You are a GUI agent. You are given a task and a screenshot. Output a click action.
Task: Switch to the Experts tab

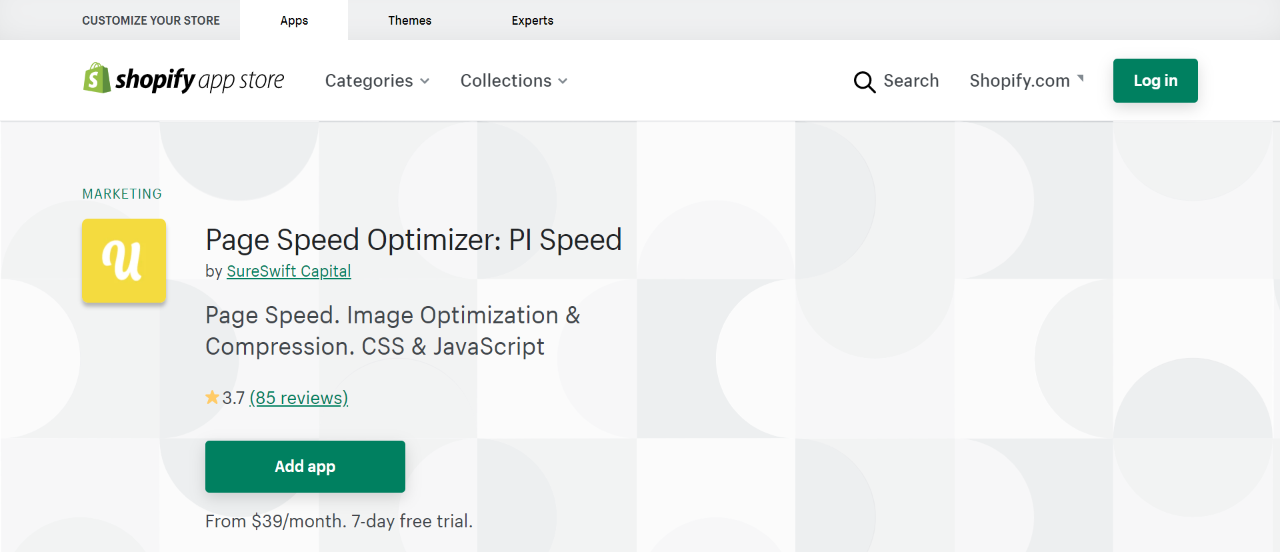533,20
